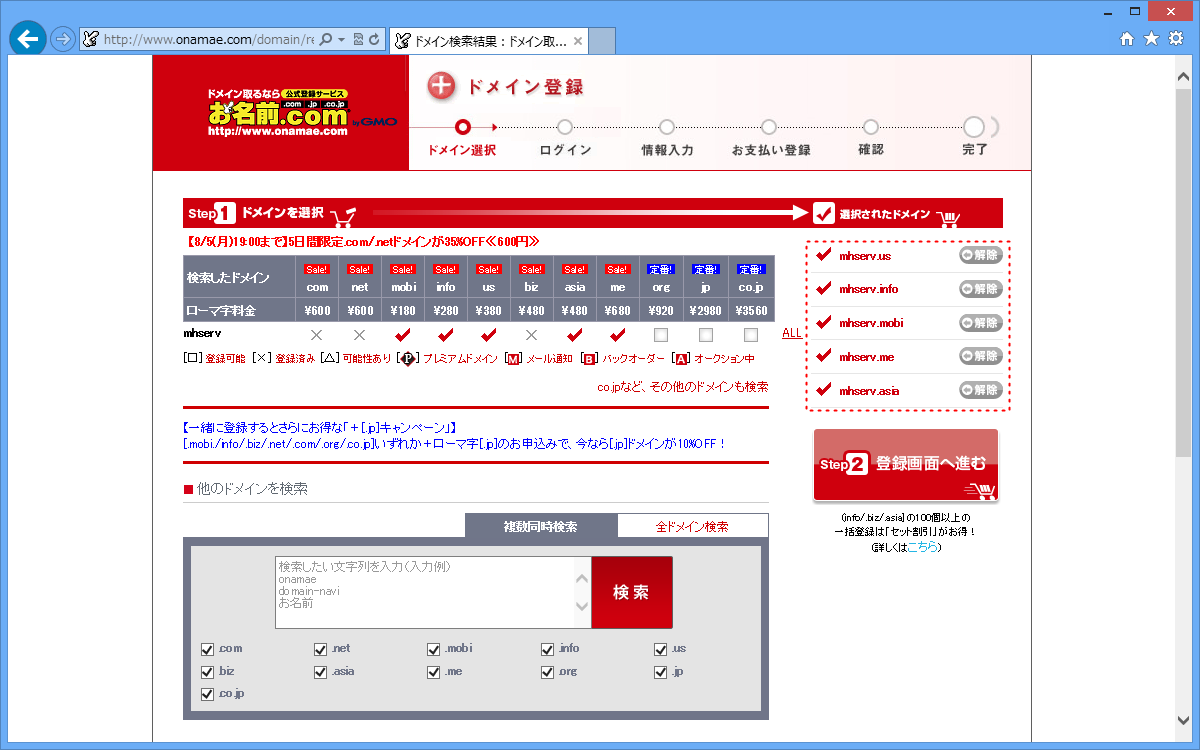Remove mhserv.us with its 解除 button
This screenshot has height=750, width=1200.
tap(980, 255)
